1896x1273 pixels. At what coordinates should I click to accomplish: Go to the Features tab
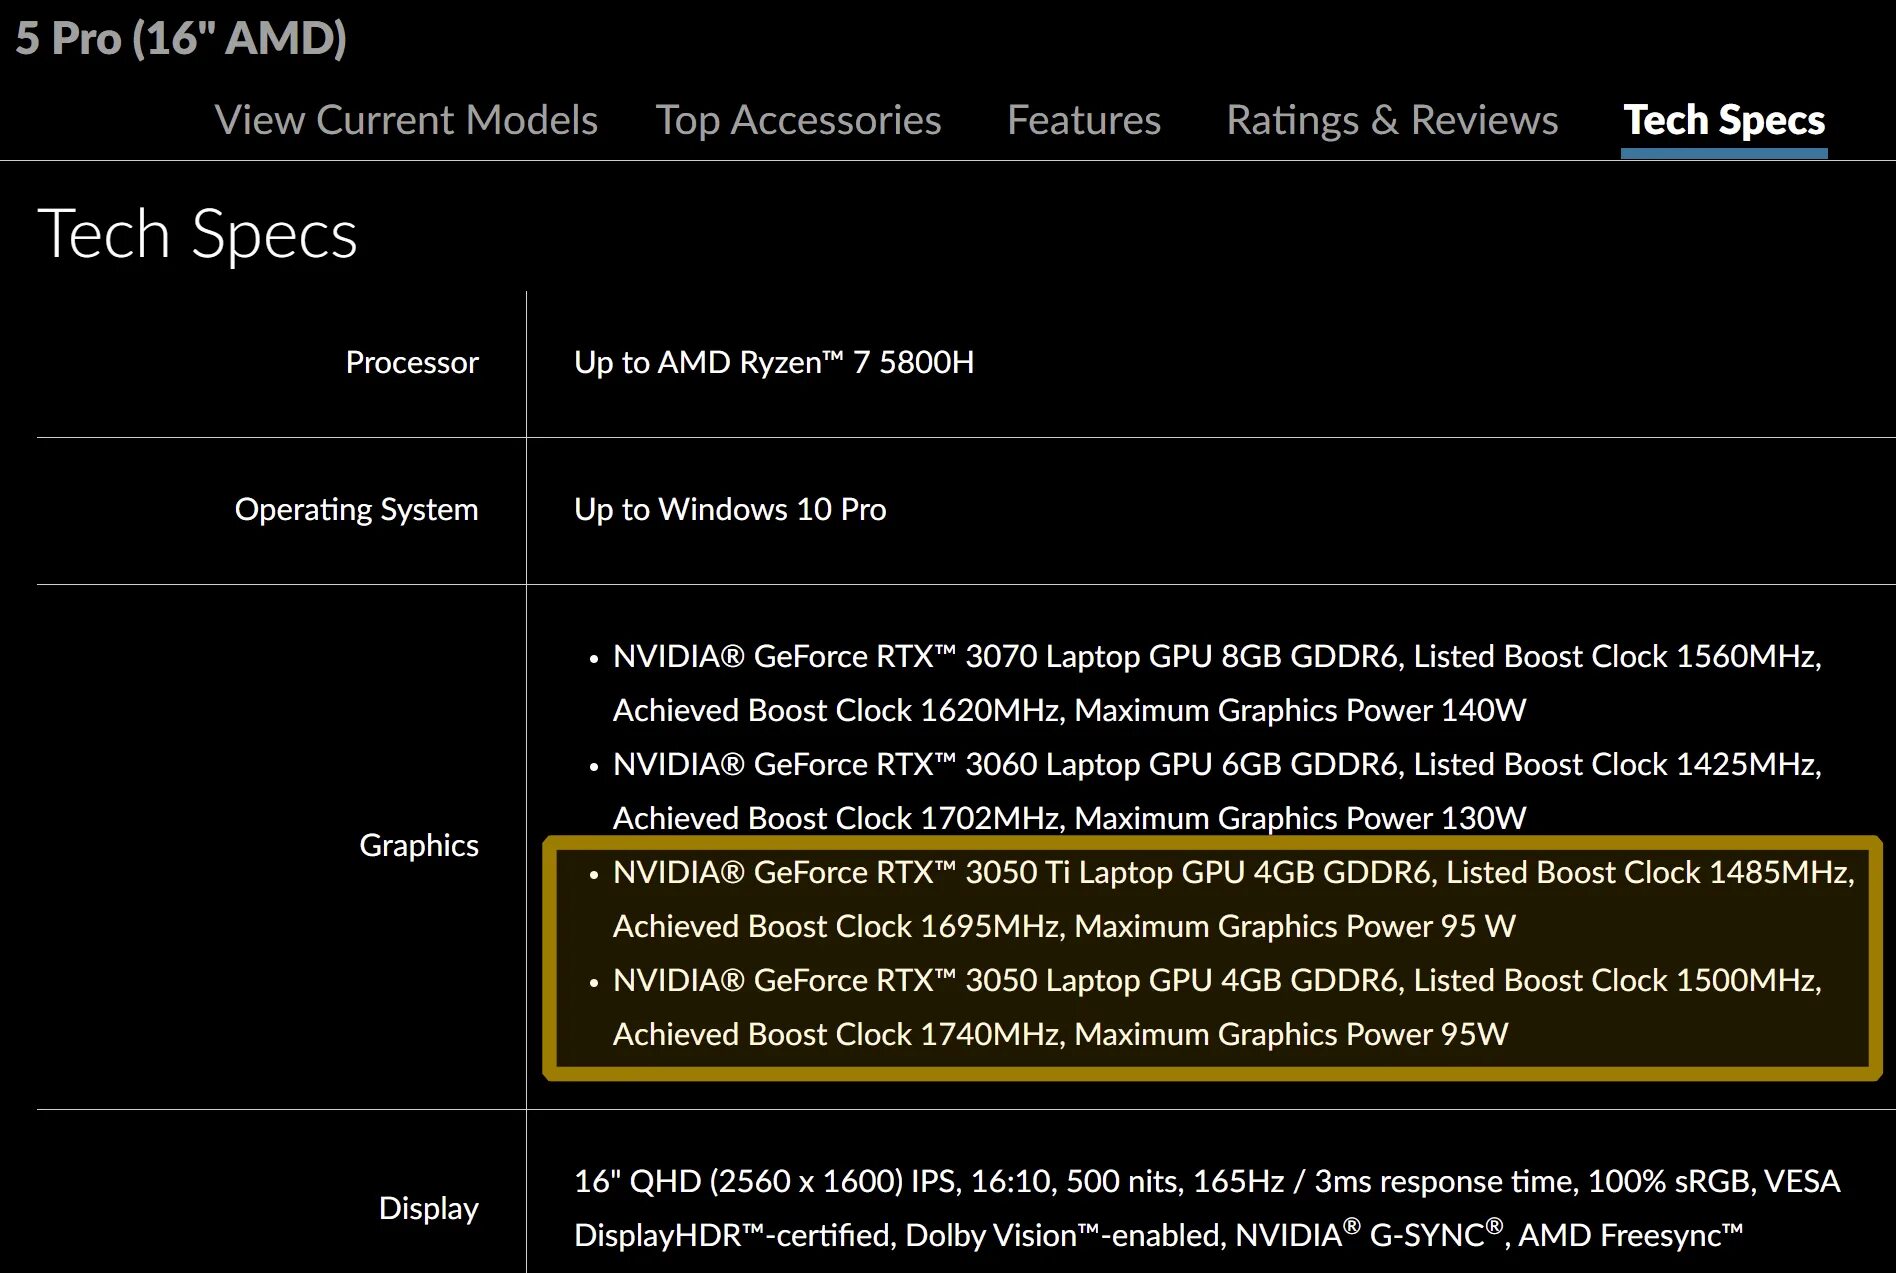(1083, 120)
